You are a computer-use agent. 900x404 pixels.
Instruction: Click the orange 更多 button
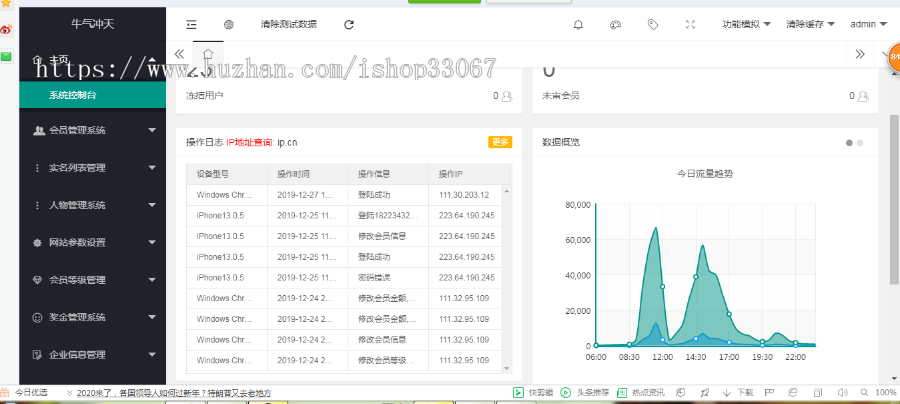(500, 142)
